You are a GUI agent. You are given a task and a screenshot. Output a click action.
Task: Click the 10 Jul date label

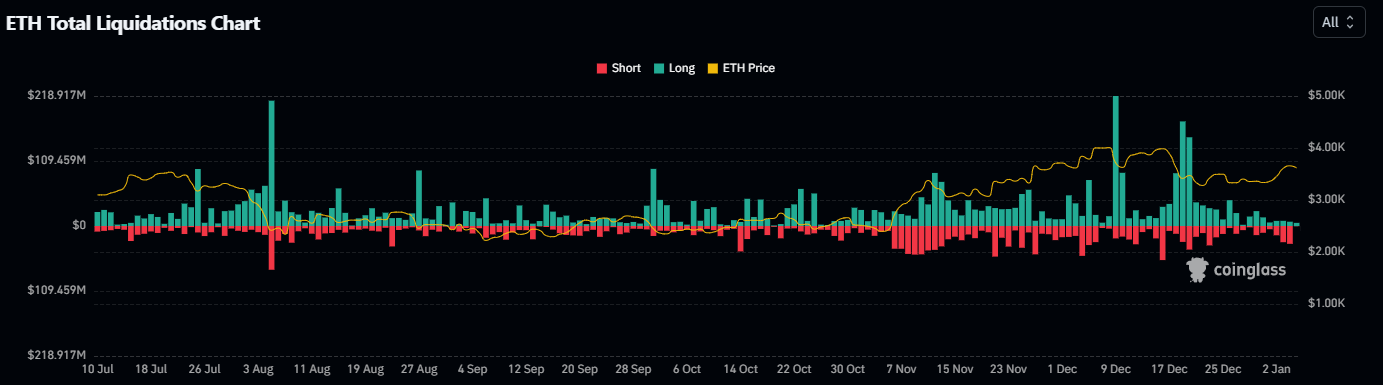coord(97,369)
